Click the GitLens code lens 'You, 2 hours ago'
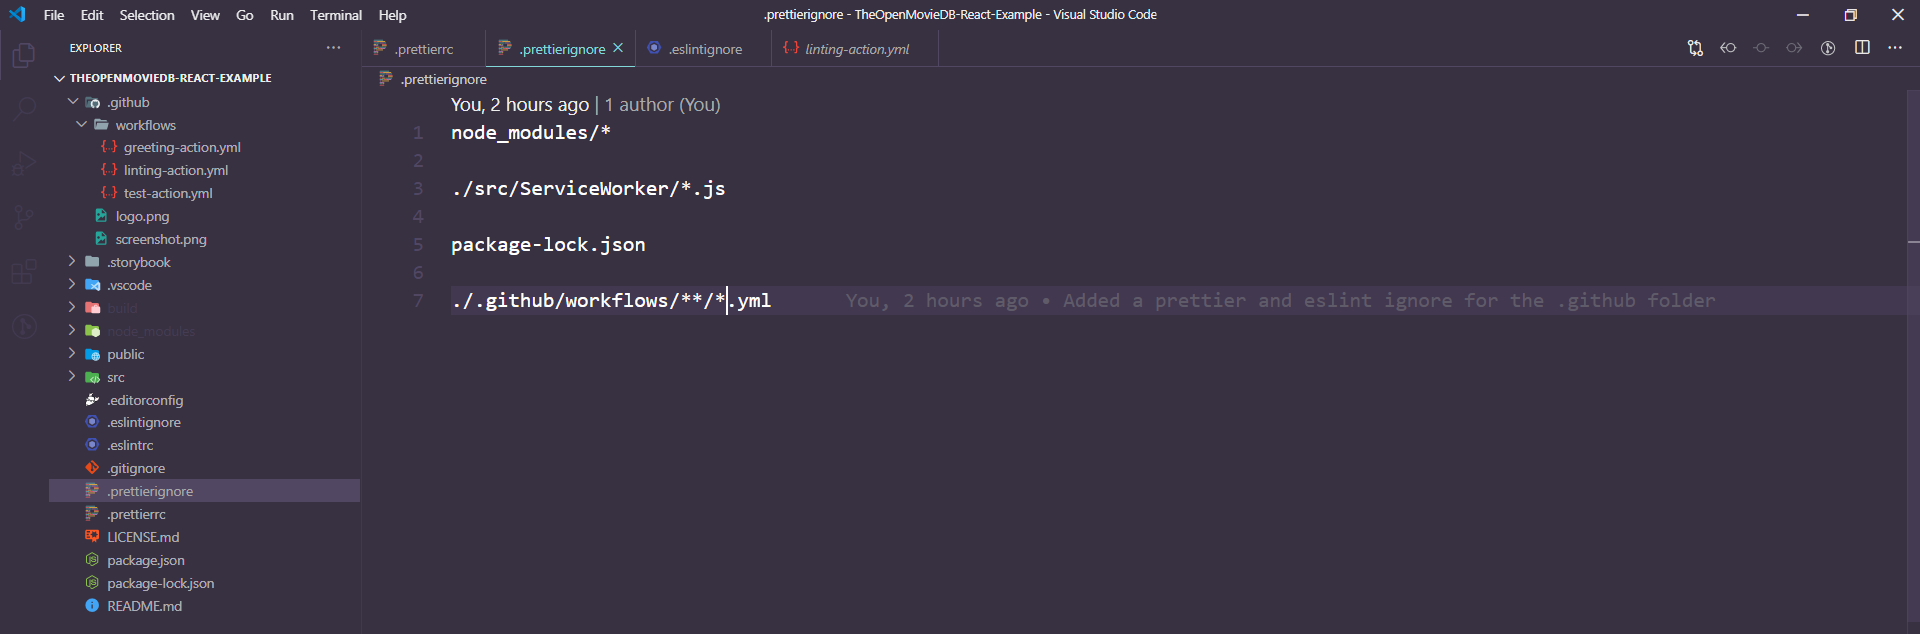The image size is (1920, 634). [520, 105]
